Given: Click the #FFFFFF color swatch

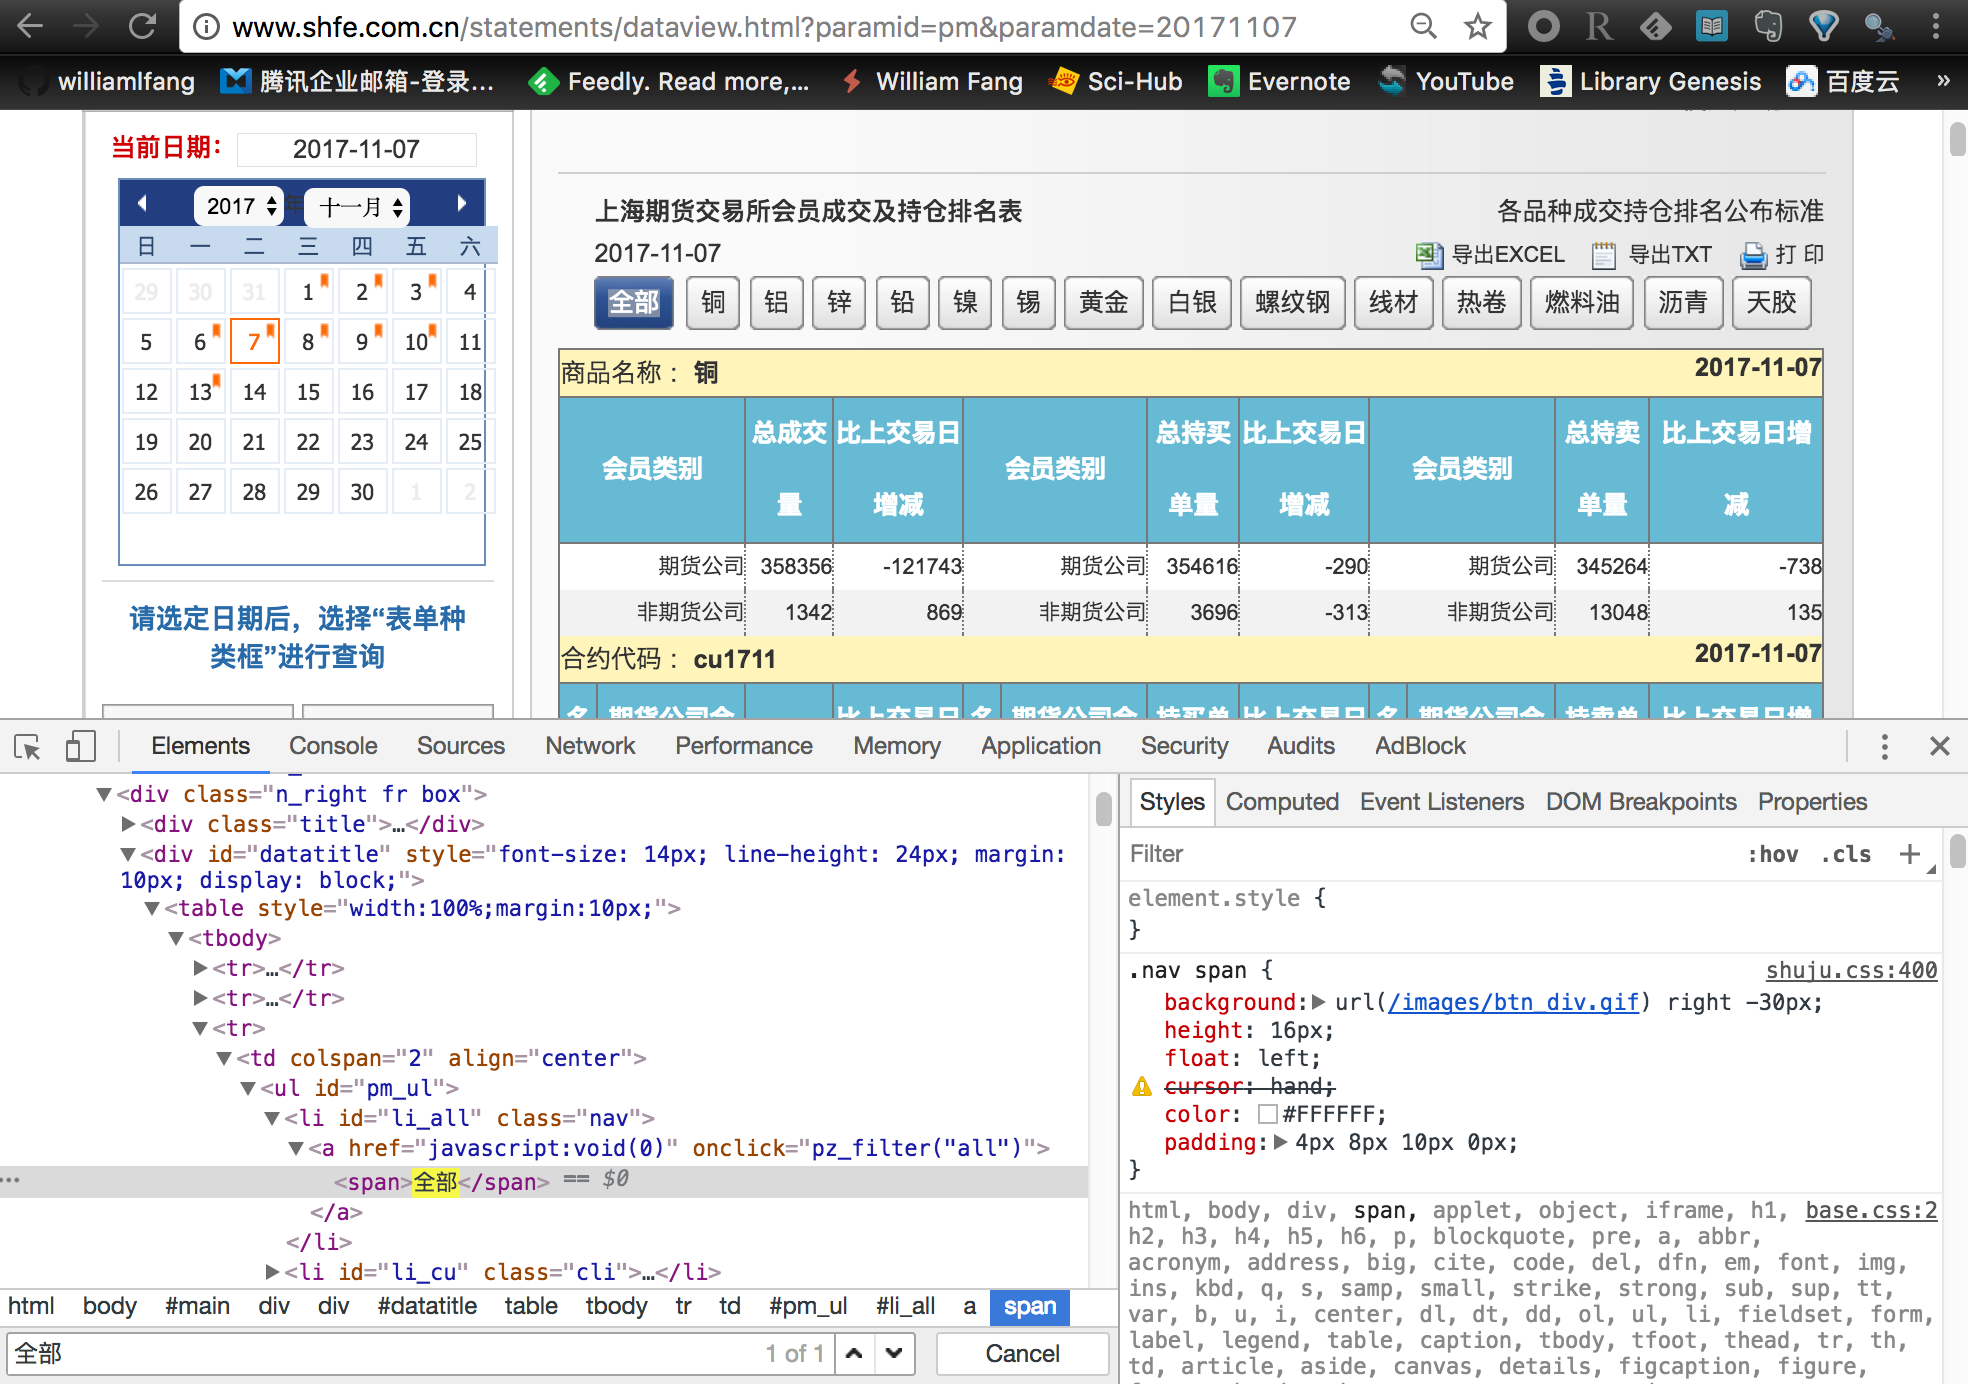Looking at the screenshot, I should [x=1268, y=1114].
